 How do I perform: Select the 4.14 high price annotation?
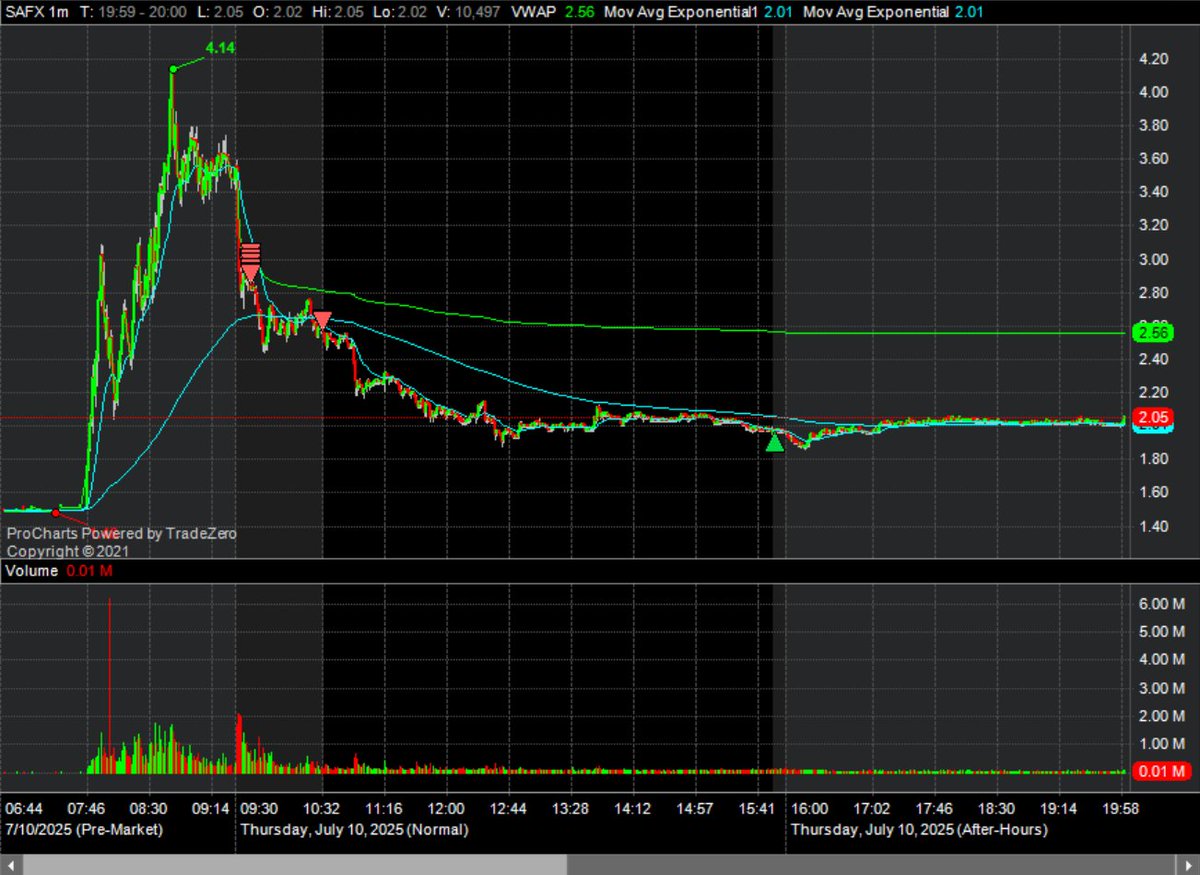click(219, 47)
